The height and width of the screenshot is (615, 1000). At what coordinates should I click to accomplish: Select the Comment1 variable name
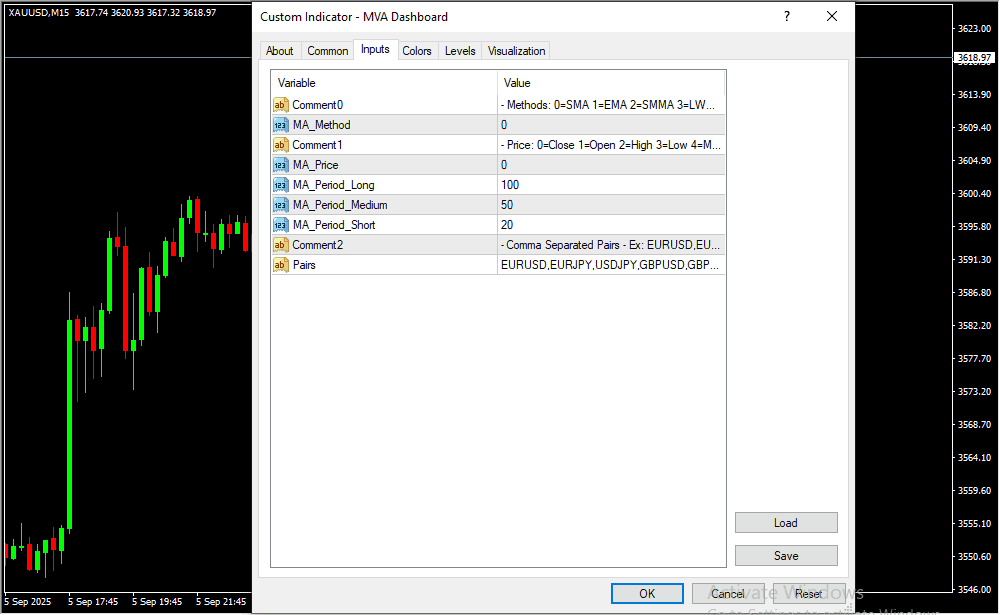(318, 145)
